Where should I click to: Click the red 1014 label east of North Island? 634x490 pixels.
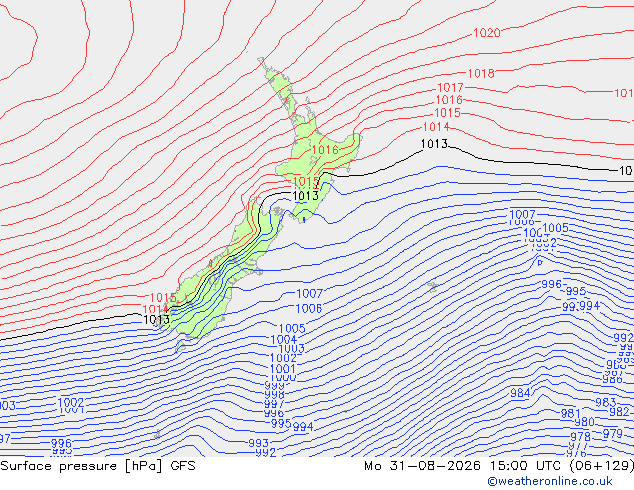click(436, 127)
